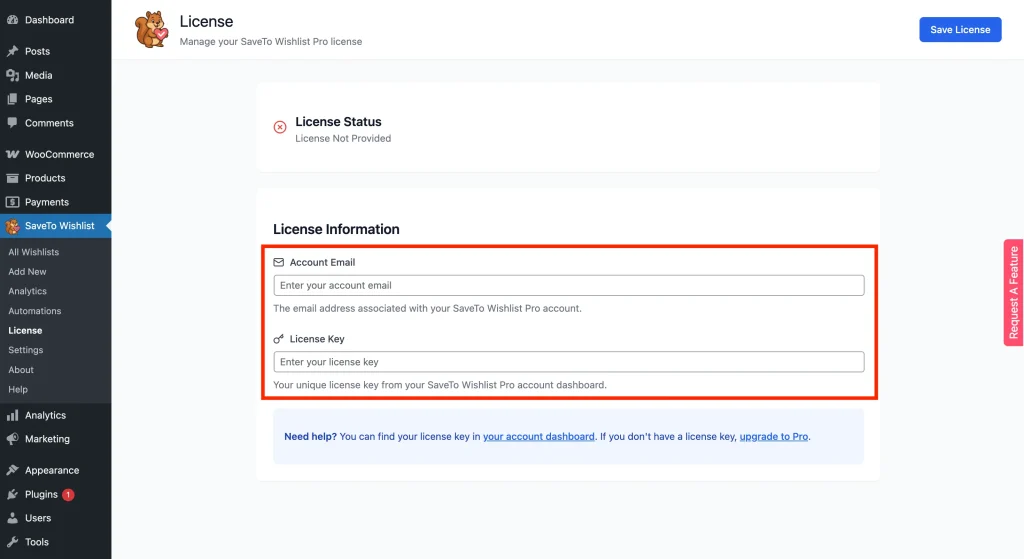
Task: Click the Plugins plug icon
Action: [x=12, y=494]
